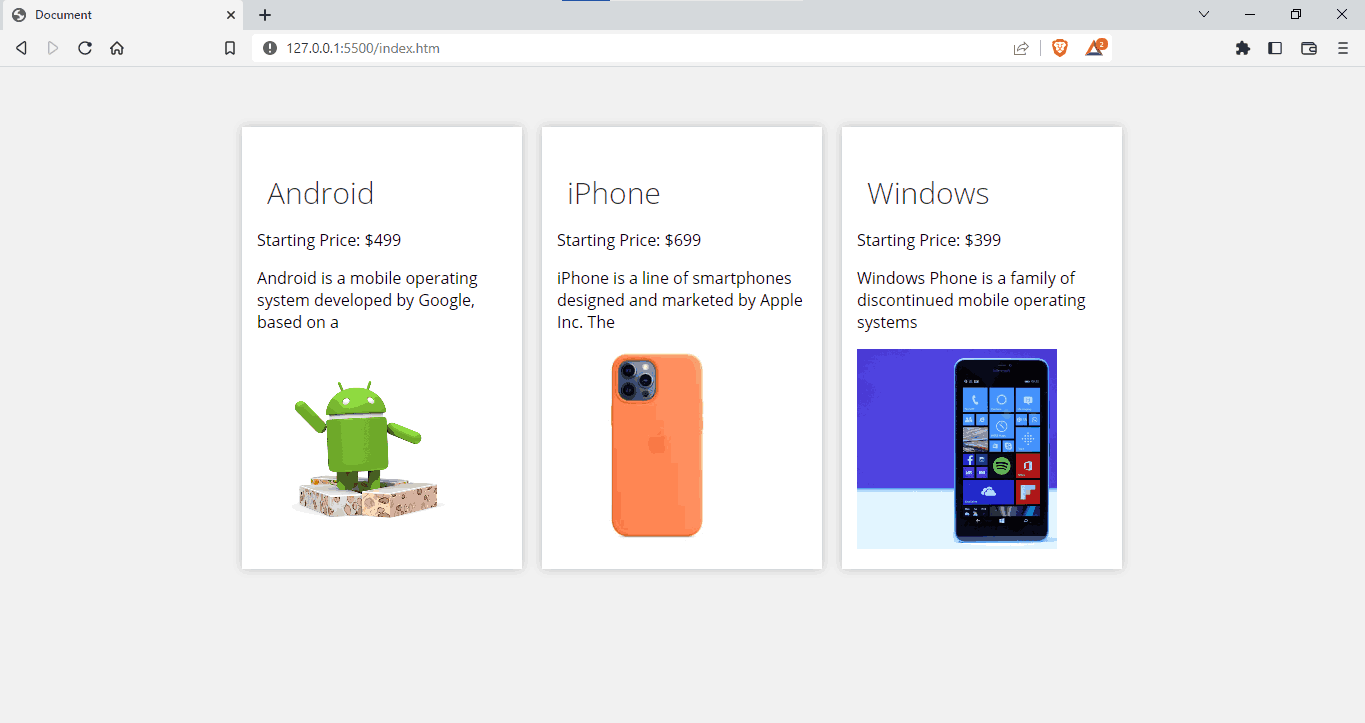Open the browser hamburger menu
The image size is (1365, 723).
(1342, 47)
